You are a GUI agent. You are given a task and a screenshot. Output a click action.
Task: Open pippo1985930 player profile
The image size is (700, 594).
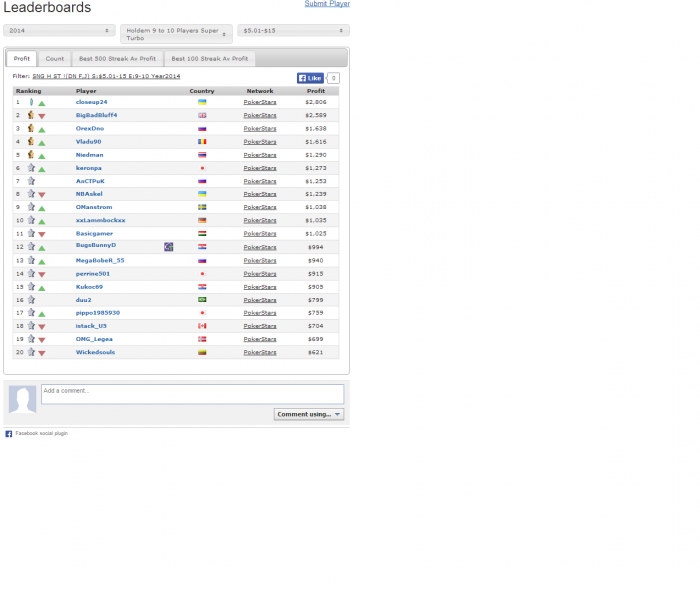98,313
